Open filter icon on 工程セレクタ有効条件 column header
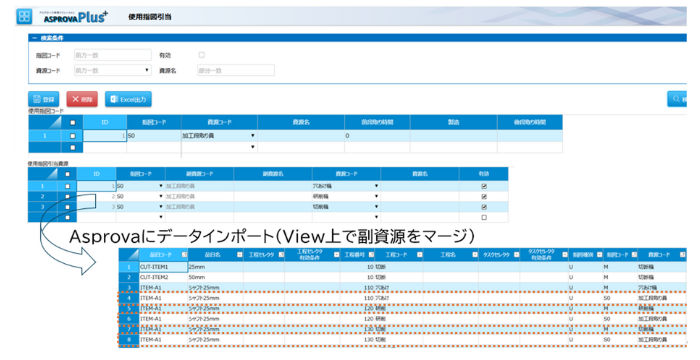The height and width of the screenshot is (360, 700). tap(337, 255)
